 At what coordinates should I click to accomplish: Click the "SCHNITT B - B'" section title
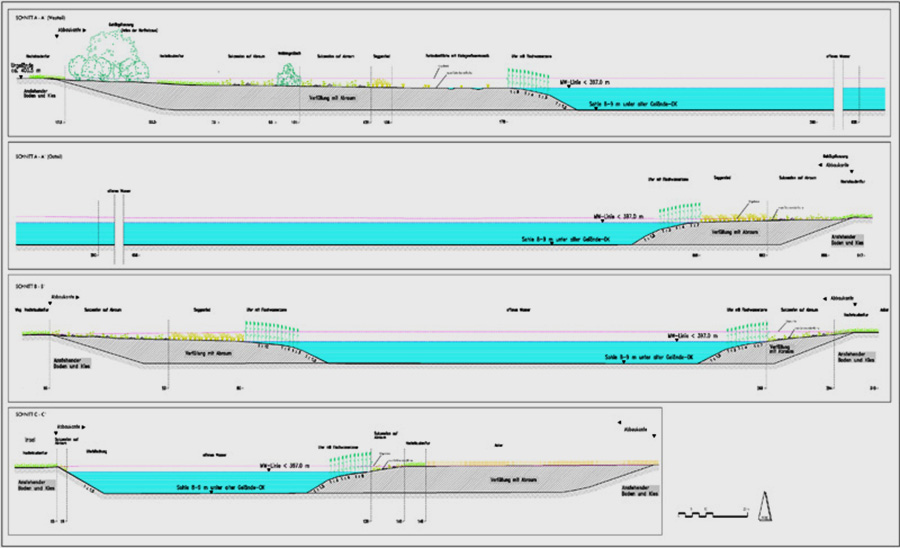[x=29, y=286]
